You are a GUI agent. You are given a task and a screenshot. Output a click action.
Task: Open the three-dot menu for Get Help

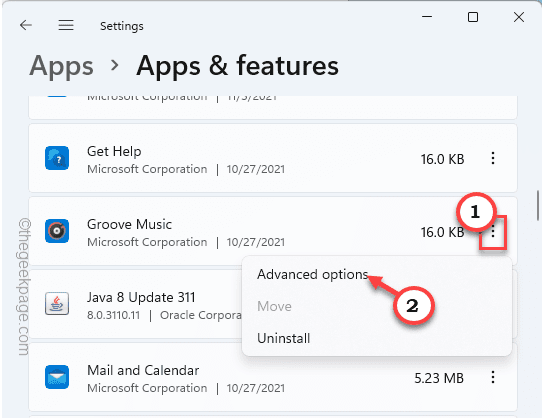tap(493, 158)
